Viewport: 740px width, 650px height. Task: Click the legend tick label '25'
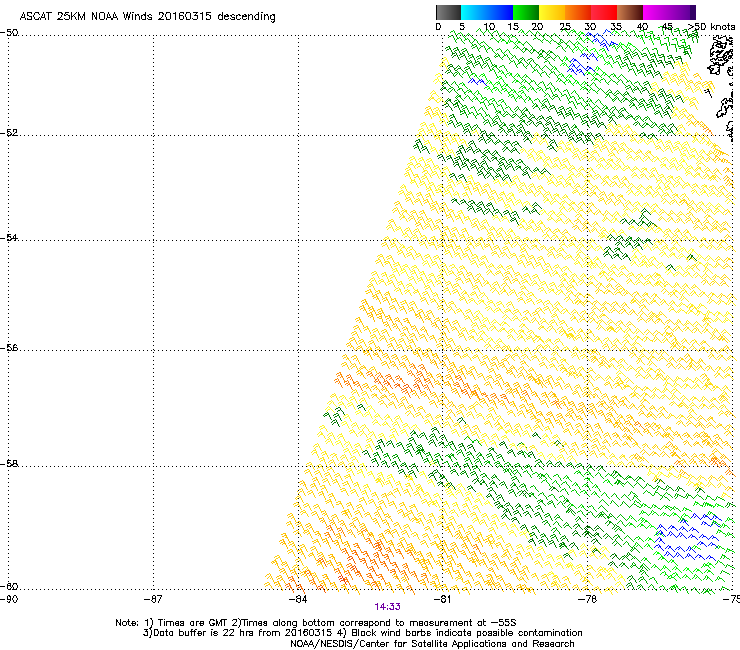(x=565, y=27)
